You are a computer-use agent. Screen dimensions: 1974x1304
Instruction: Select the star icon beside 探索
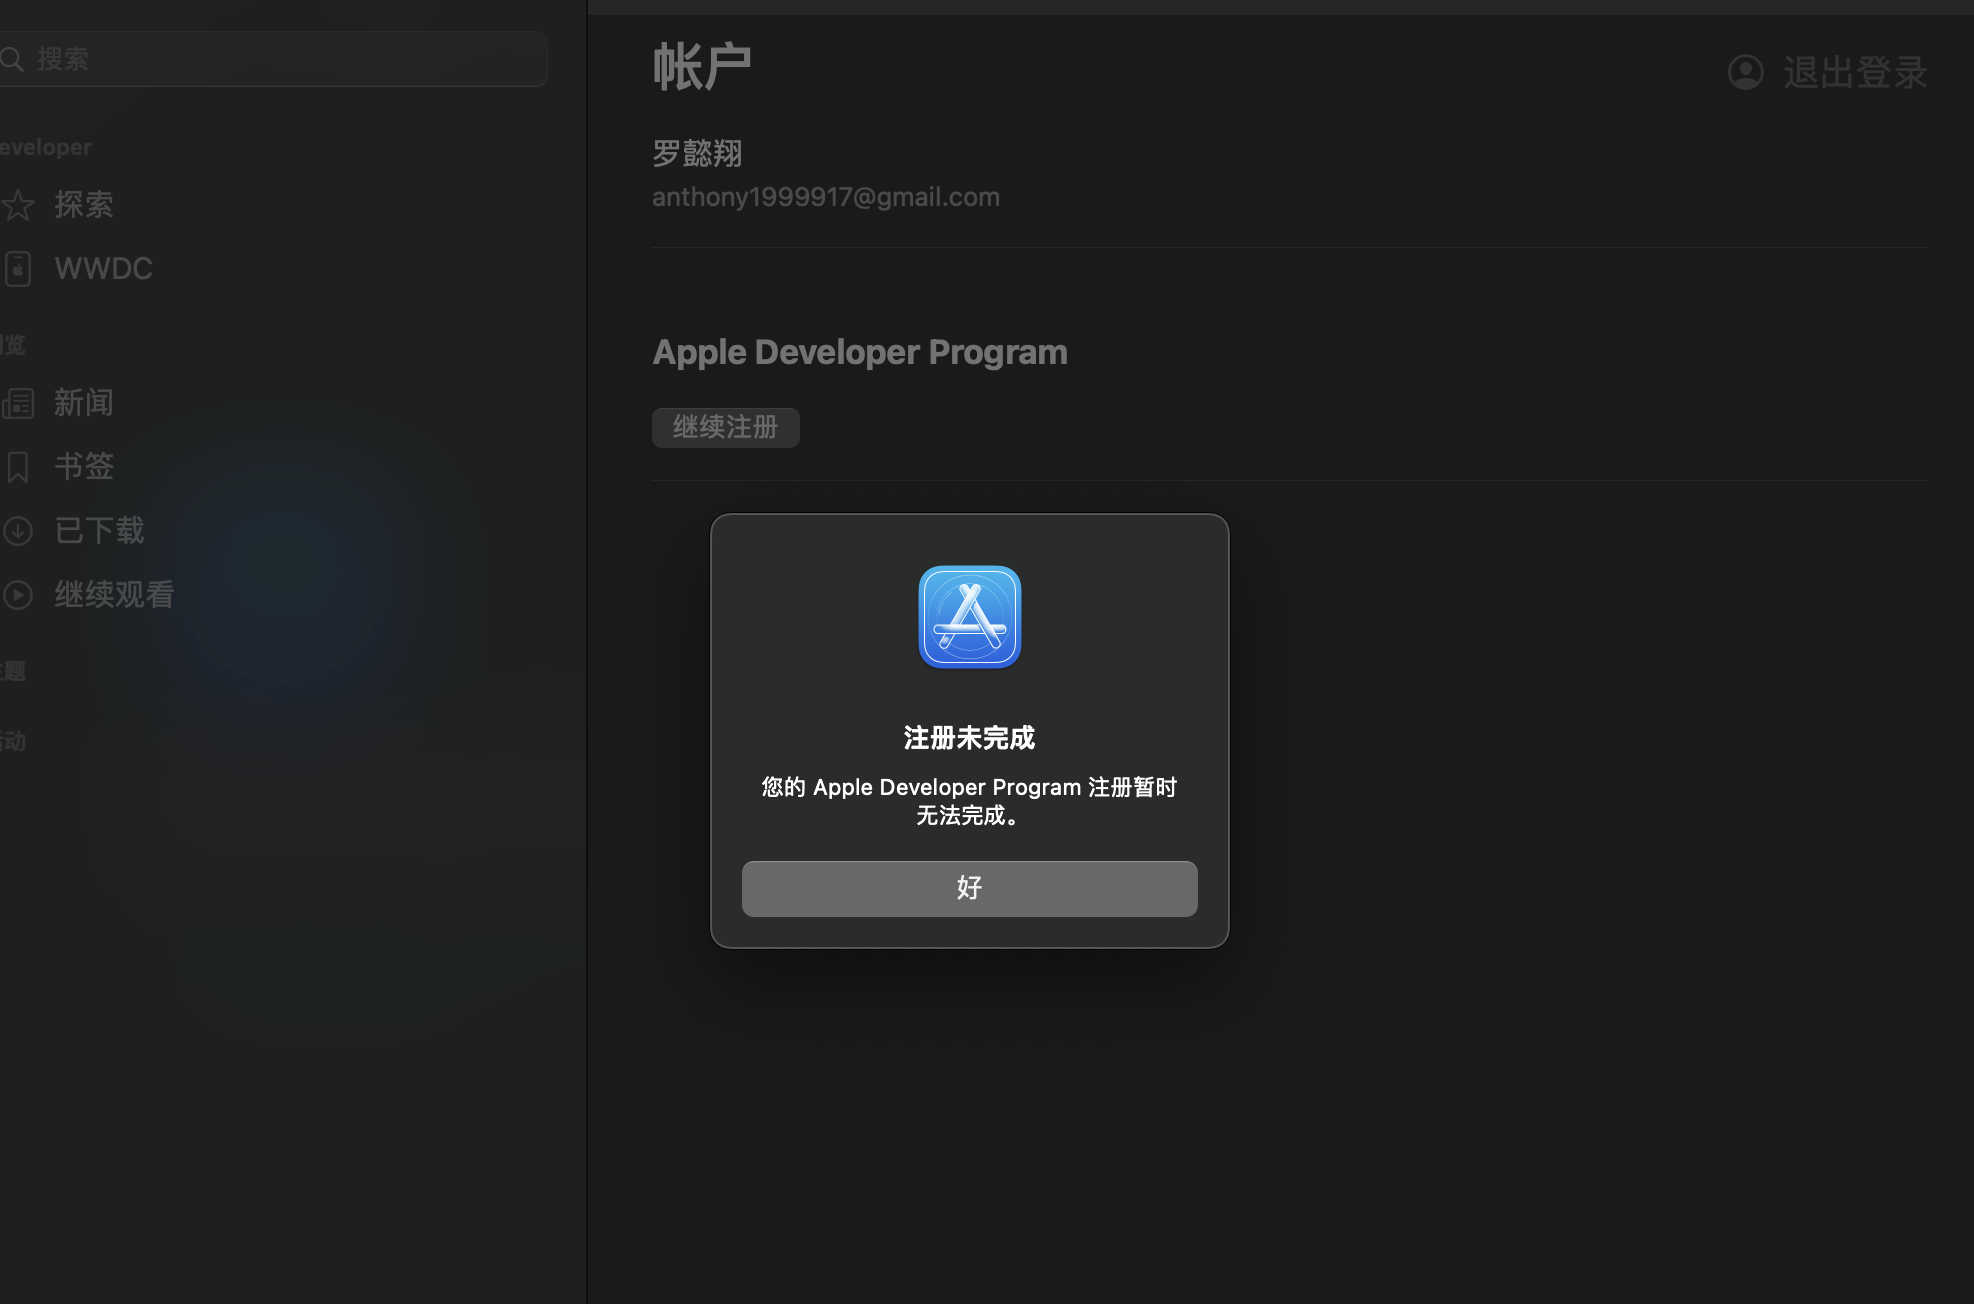(19, 204)
